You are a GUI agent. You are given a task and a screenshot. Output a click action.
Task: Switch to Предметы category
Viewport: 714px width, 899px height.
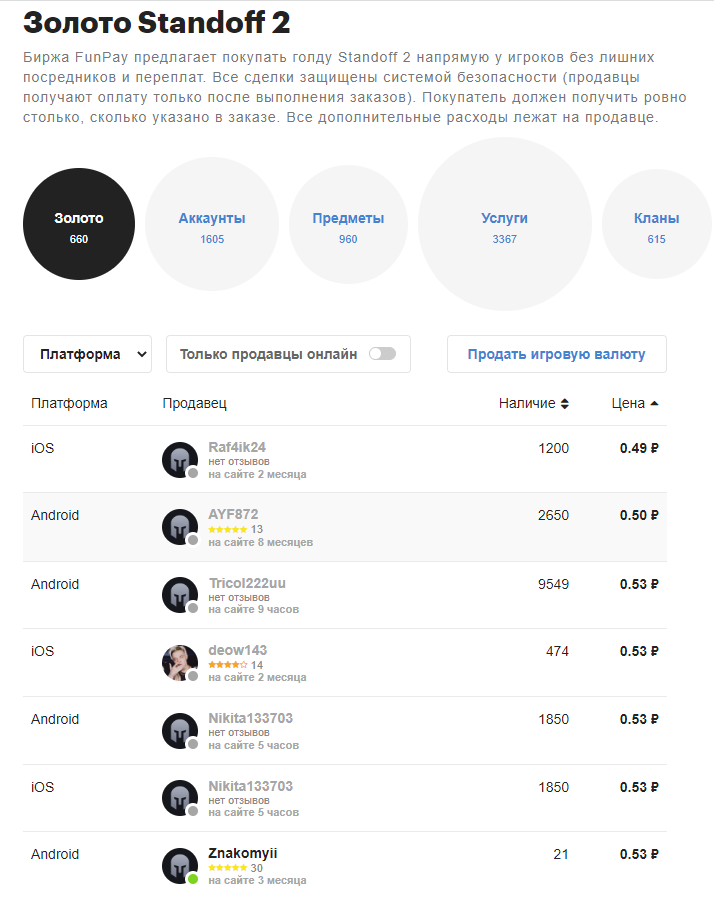pos(348,224)
